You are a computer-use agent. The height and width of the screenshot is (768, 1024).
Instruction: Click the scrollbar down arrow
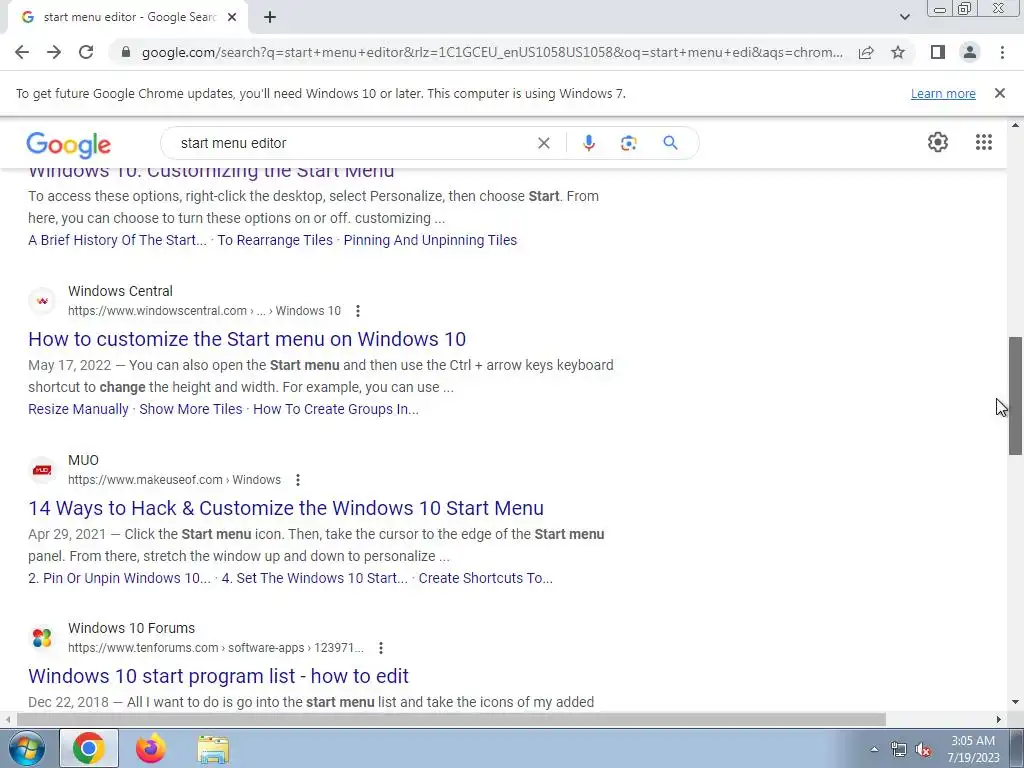(1016, 703)
